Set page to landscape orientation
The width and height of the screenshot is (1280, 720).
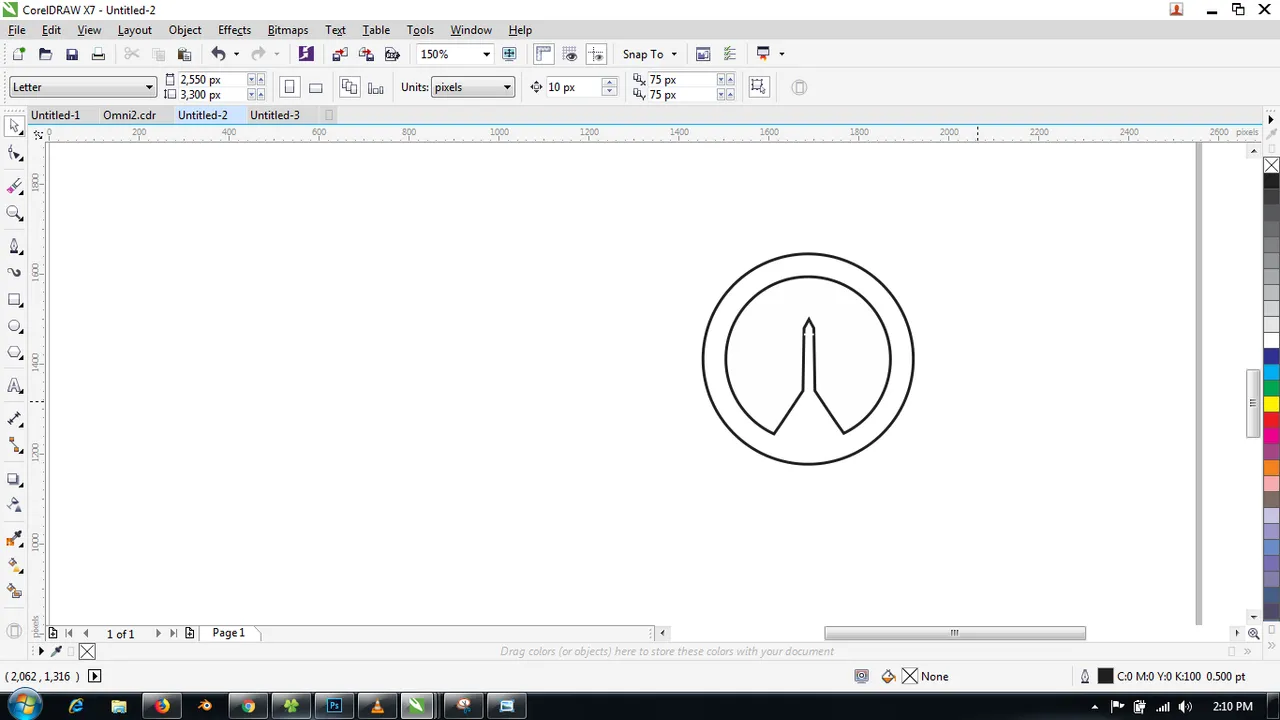(x=315, y=87)
